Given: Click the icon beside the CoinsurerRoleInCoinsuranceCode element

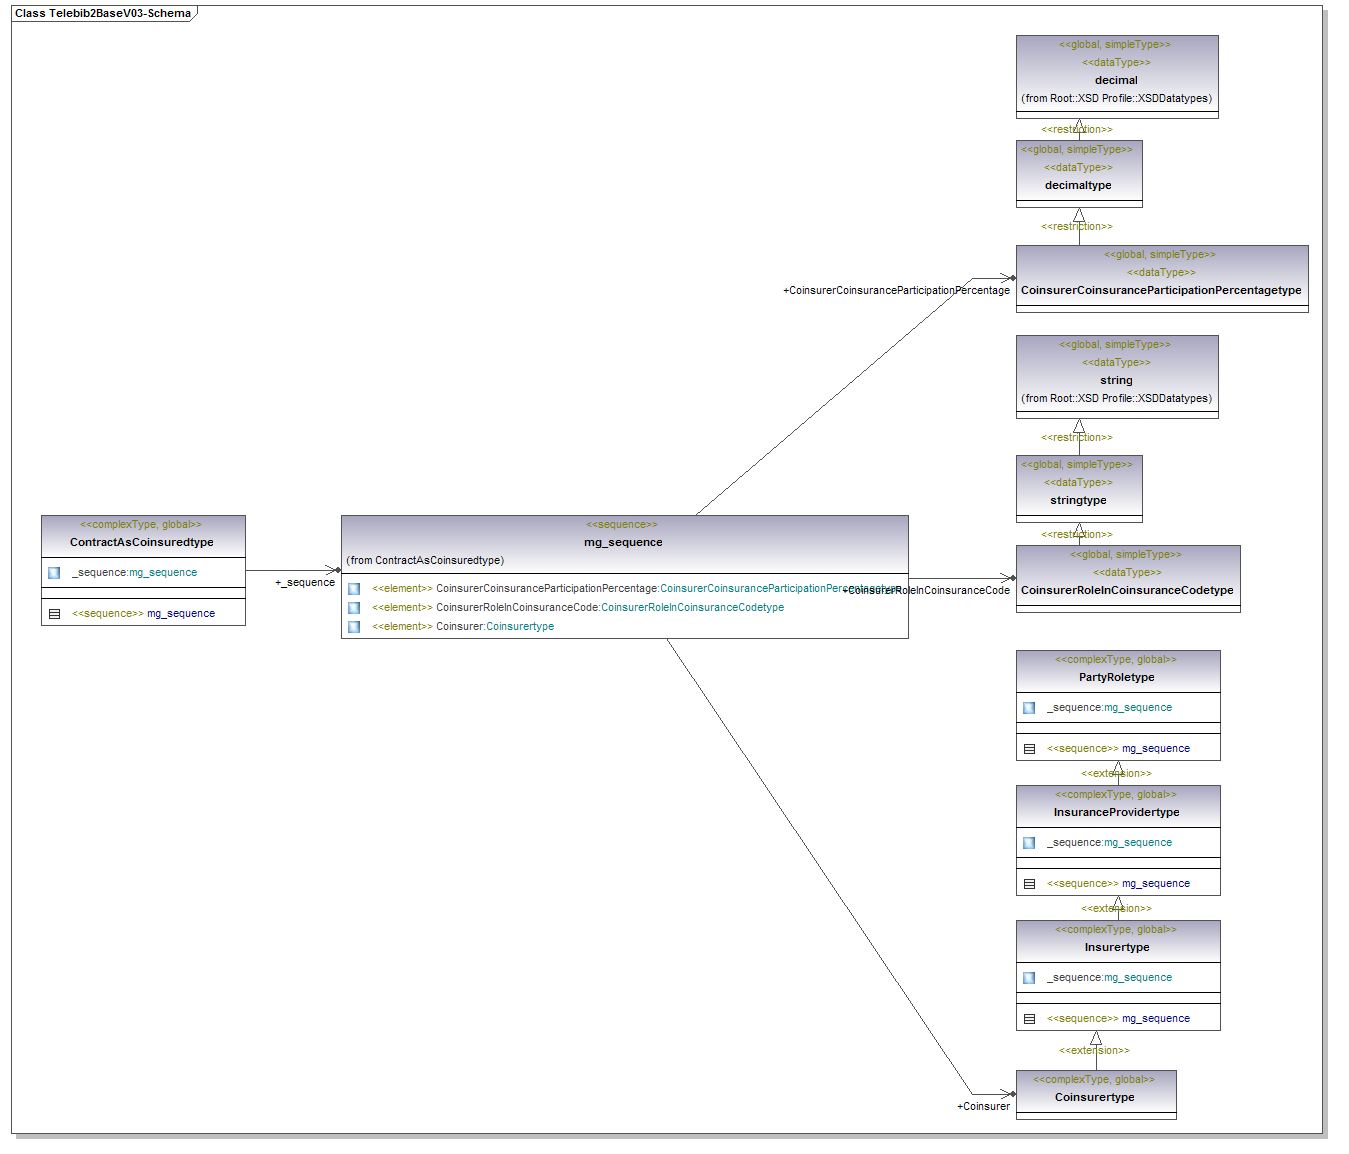Looking at the screenshot, I should [354, 608].
